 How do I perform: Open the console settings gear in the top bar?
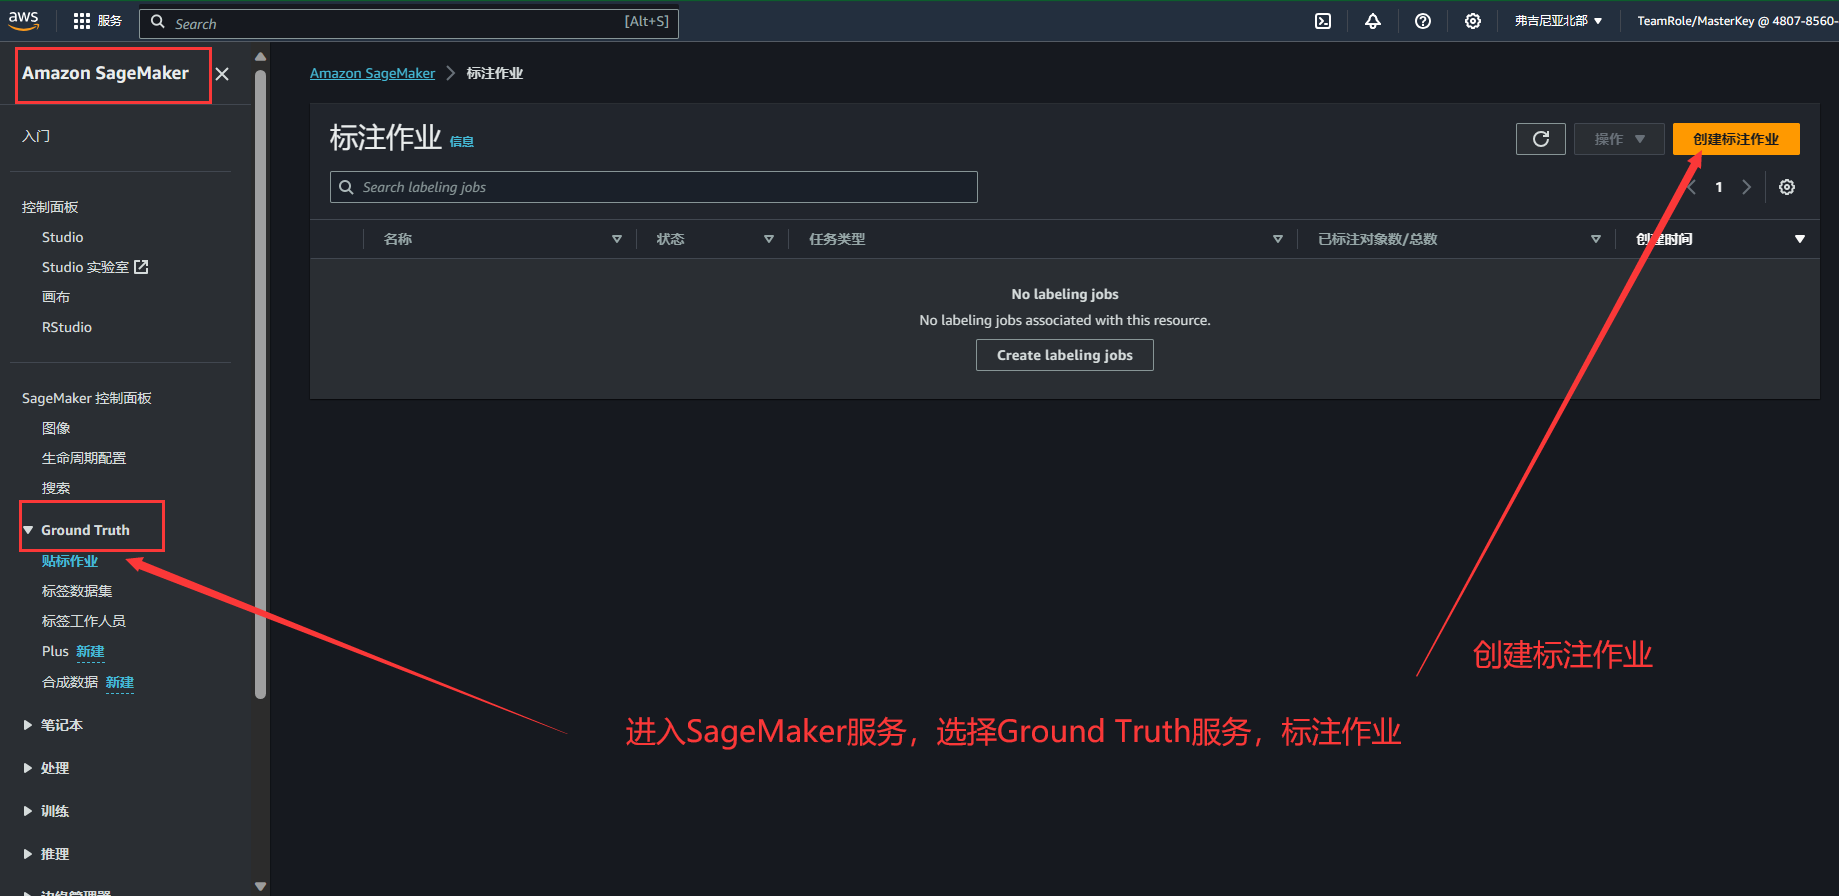click(x=1473, y=21)
